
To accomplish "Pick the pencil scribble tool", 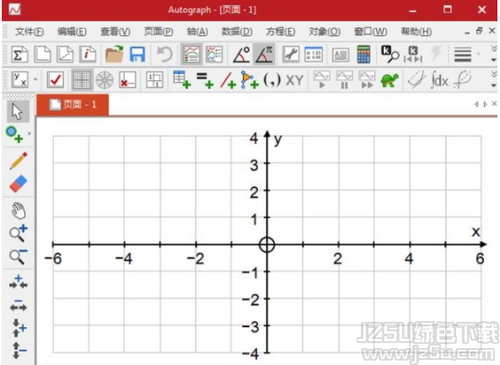I will point(18,161).
